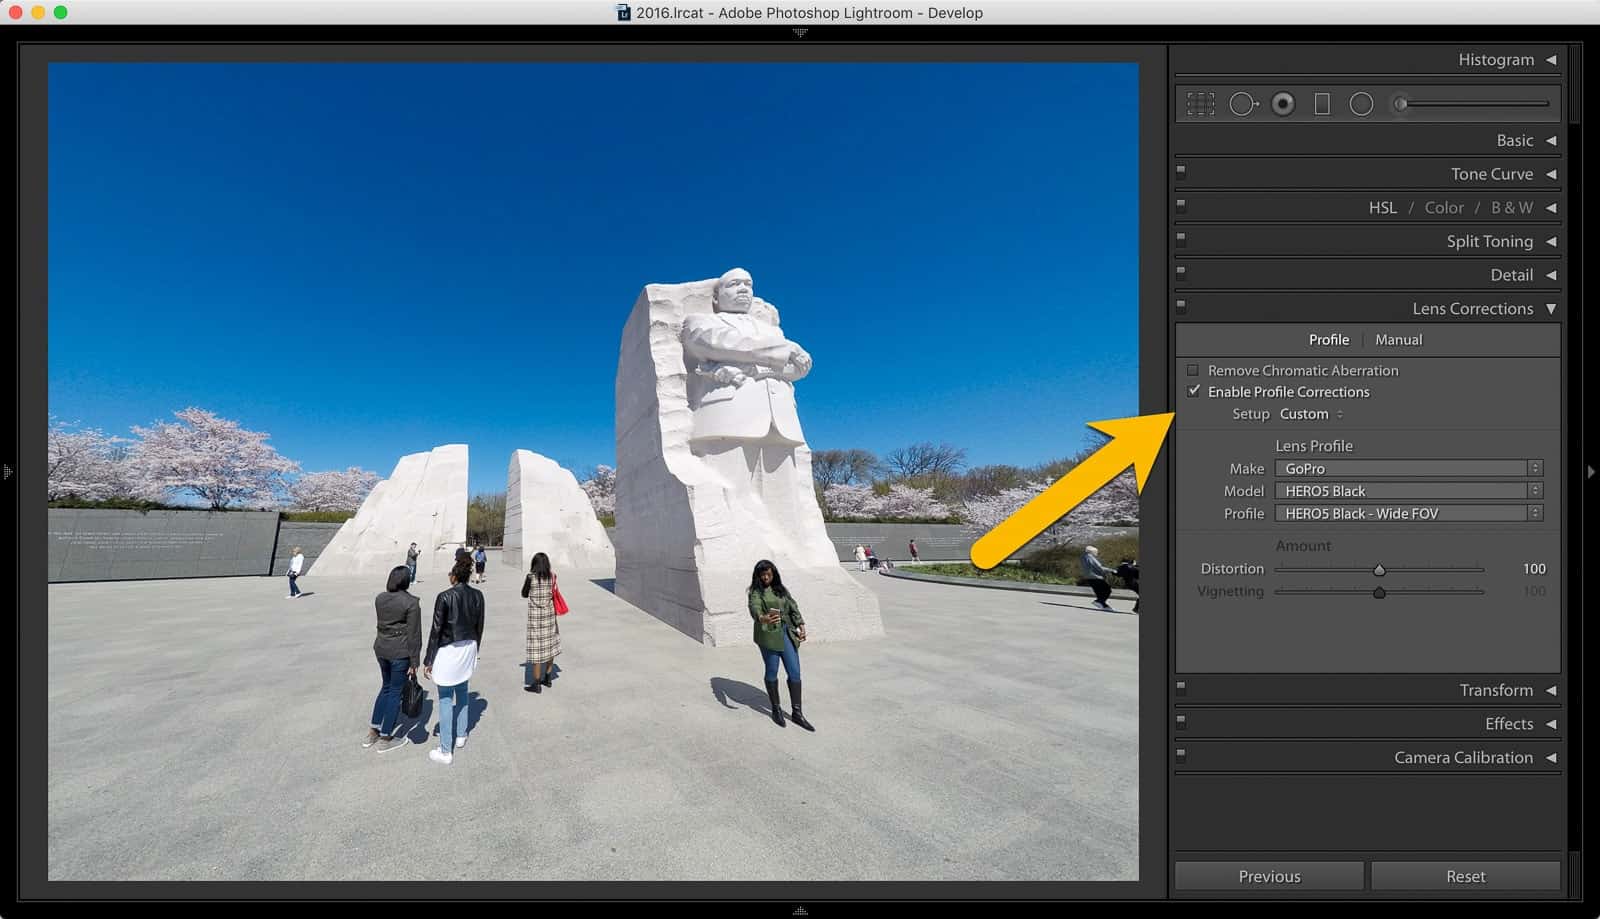Toggle Transform panel on/off switch
This screenshot has width=1600, height=919.
coord(1181,687)
